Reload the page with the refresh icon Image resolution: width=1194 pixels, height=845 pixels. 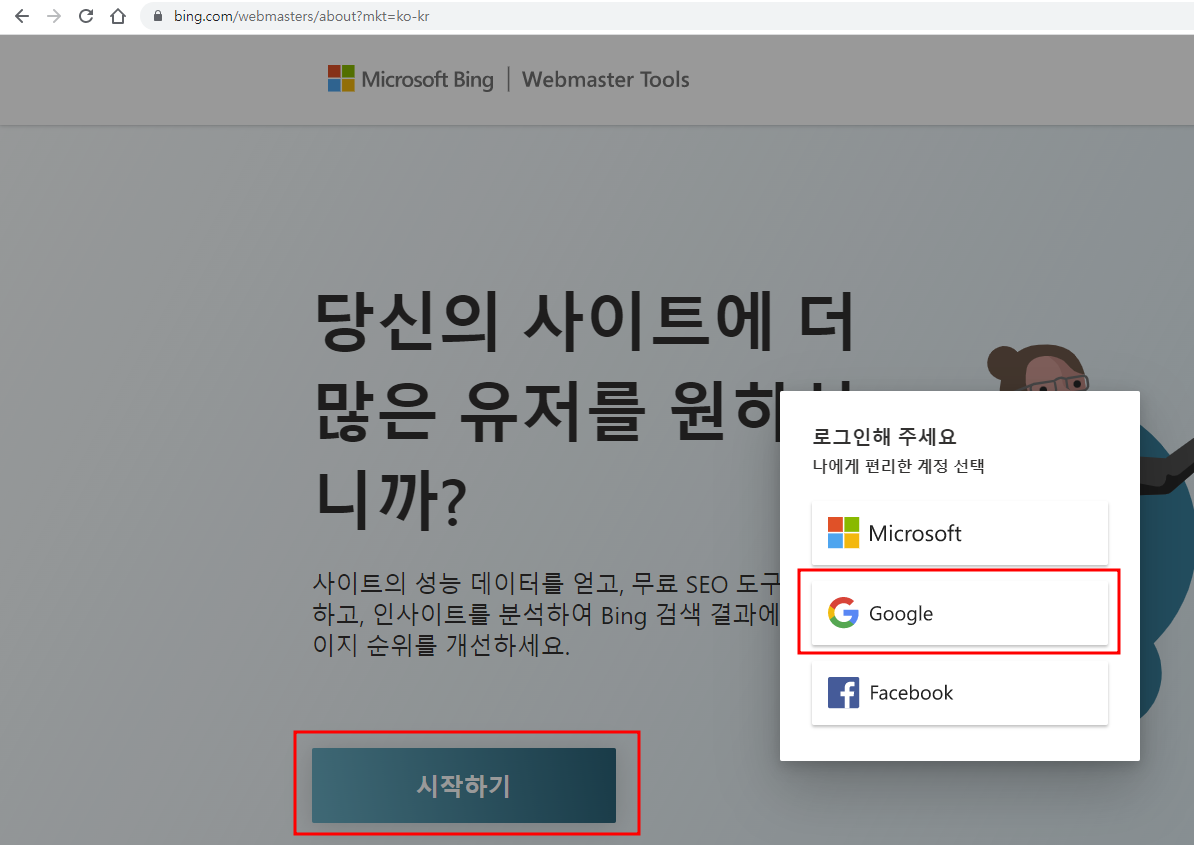click(x=86, y=16)
